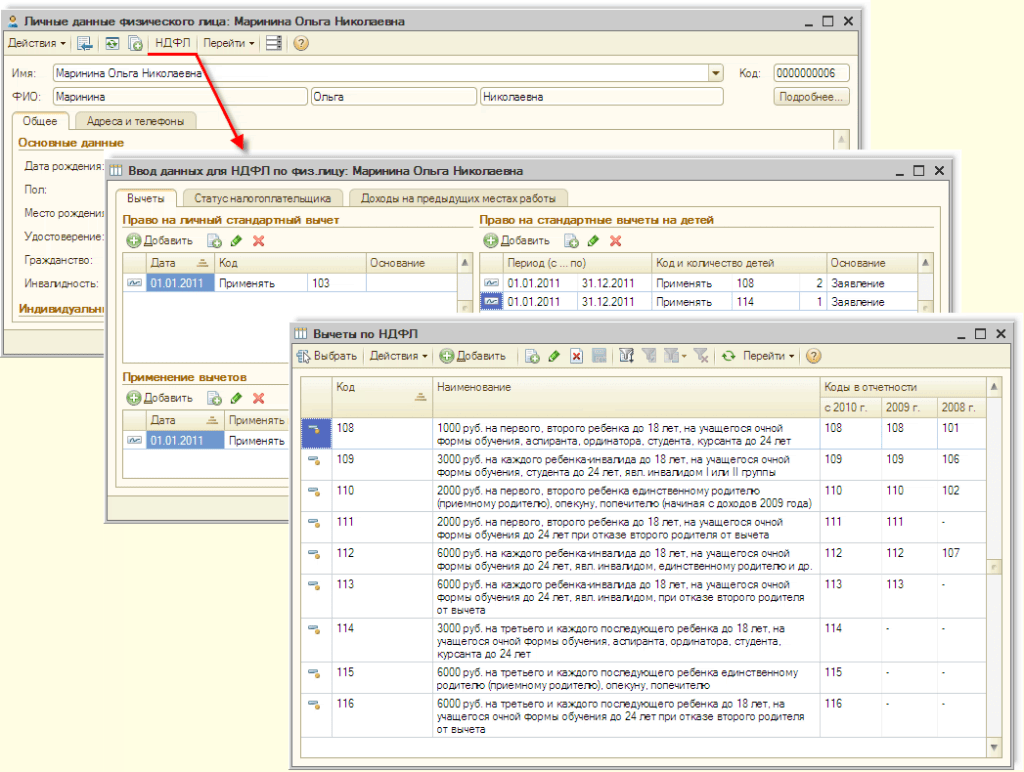The height and width of the screenshot is (772, 1024).
Task: Select the children deduction row with code 114
Action: pos(699,302)
